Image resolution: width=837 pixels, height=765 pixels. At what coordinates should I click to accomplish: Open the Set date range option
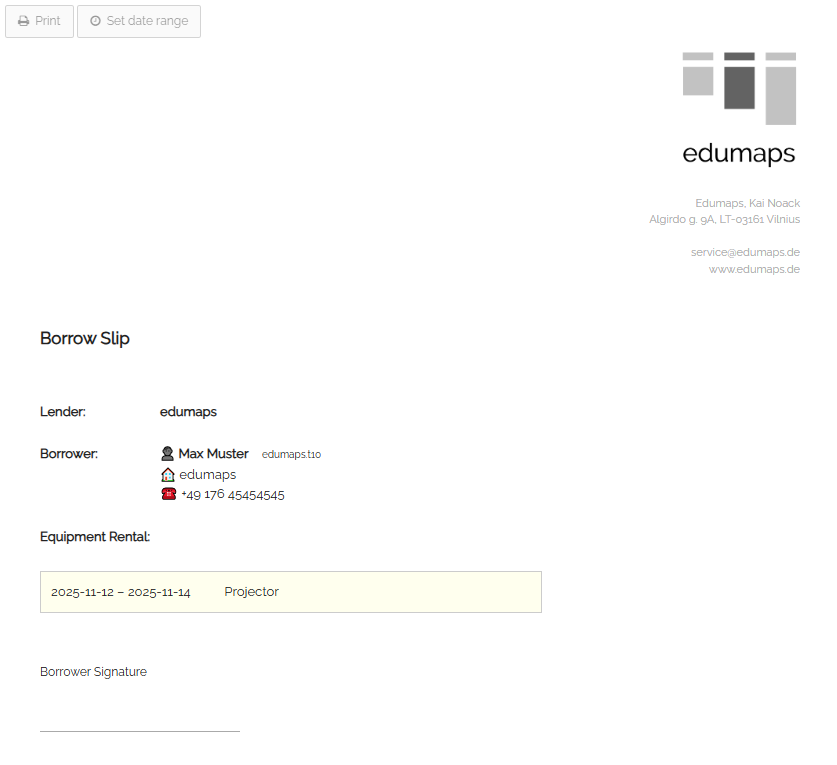139,21
